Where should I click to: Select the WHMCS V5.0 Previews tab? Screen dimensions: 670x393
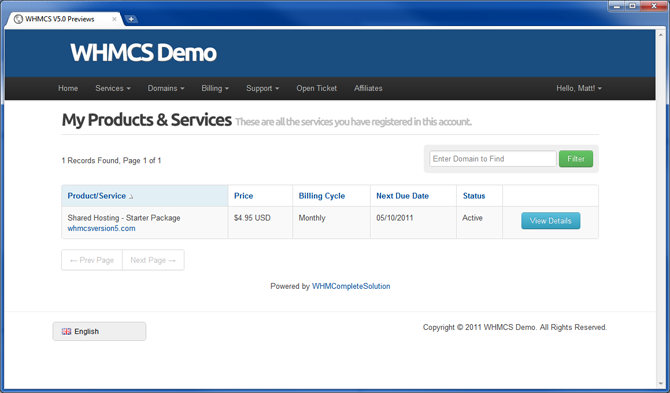point(64,19)
